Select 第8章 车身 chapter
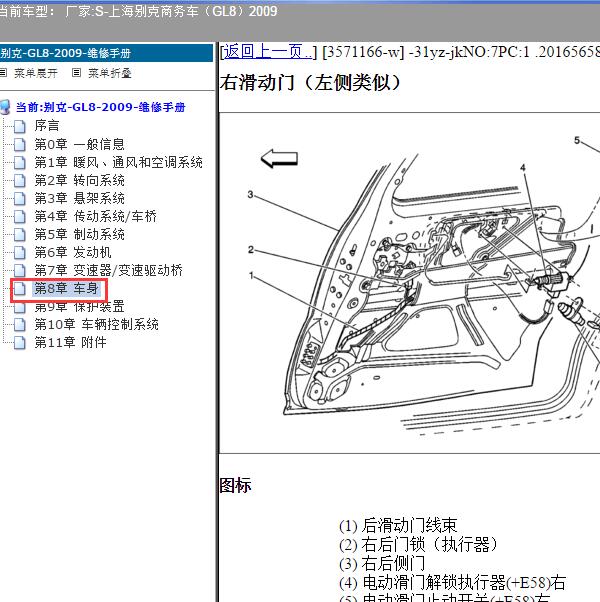 [x=66, y=288]
